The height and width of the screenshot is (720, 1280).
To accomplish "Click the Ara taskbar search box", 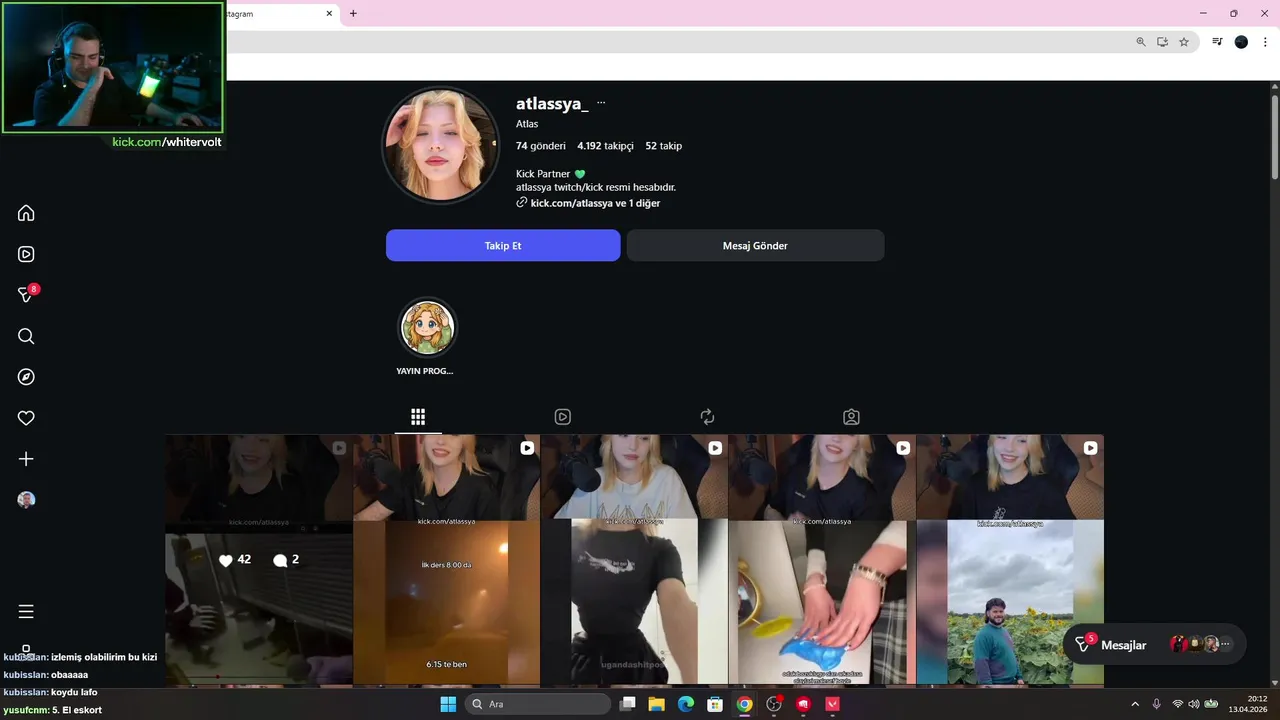I will click(x=538, y=704).
